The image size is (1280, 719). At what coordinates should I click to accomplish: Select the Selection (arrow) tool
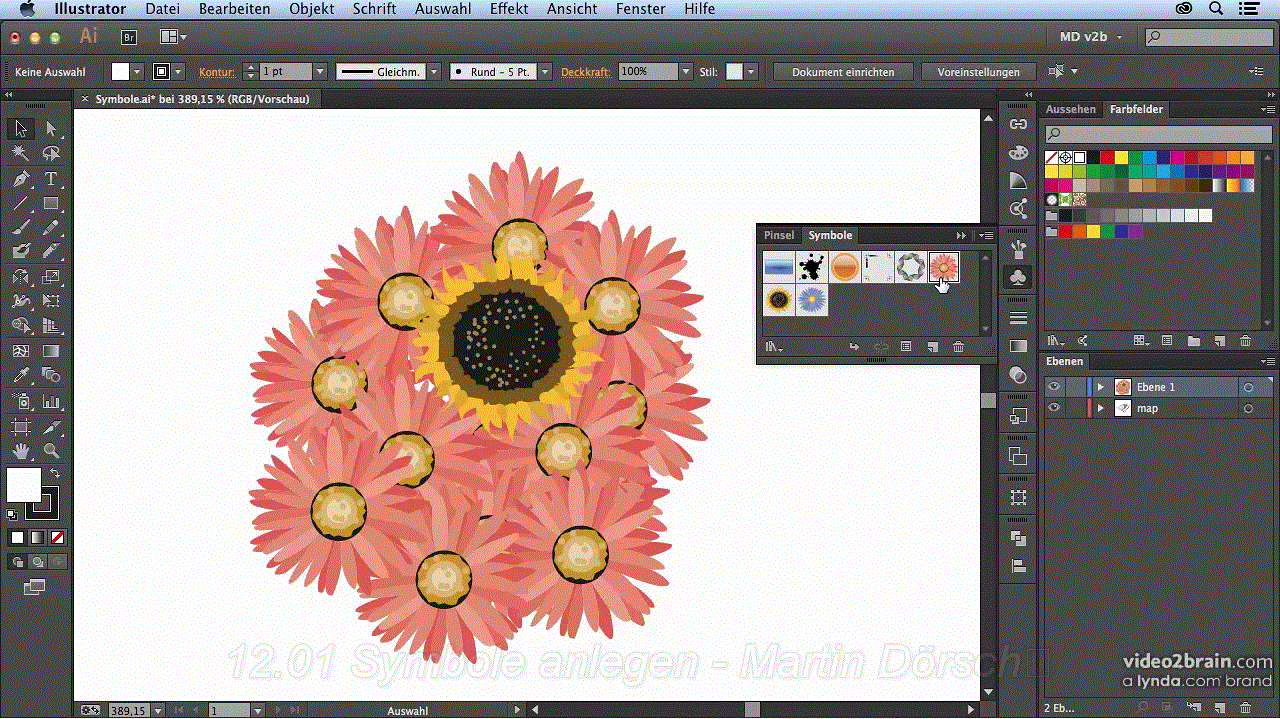pos(21,129)
